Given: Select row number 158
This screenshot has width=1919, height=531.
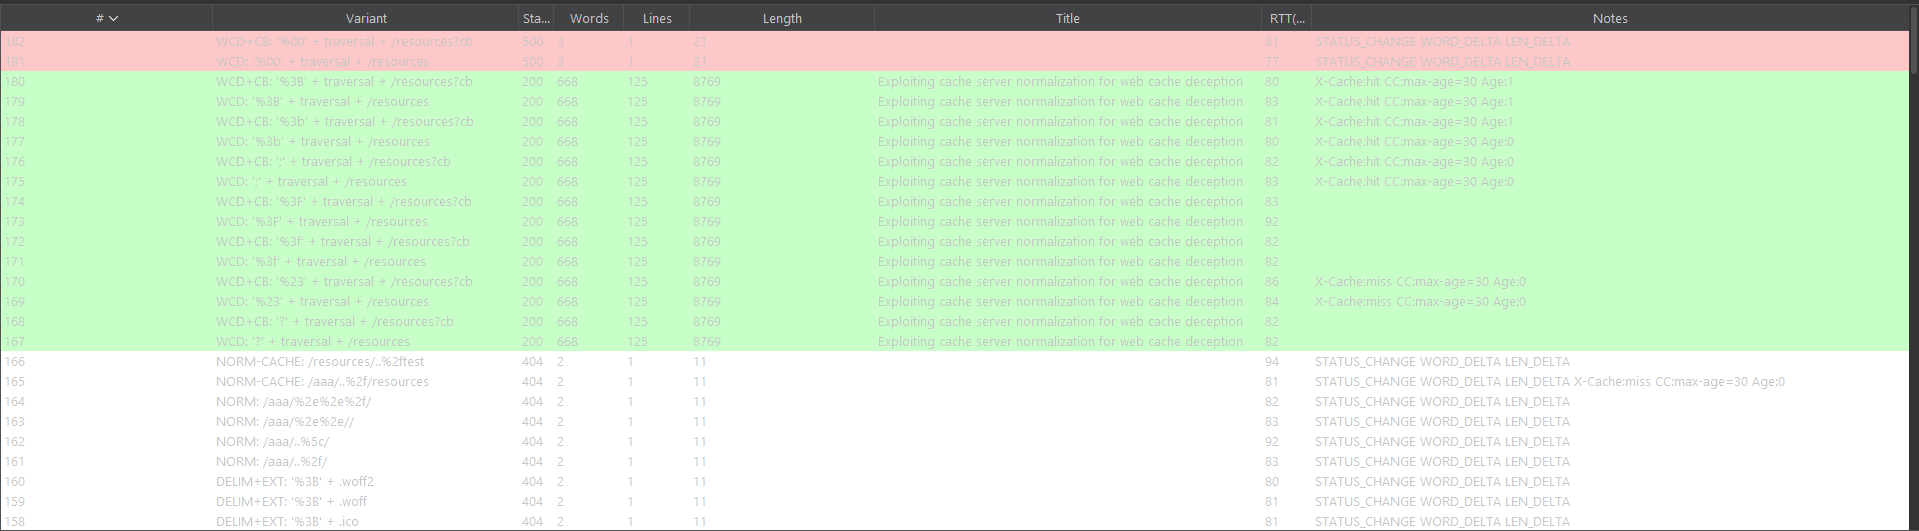Looking at the screenshot, I should (14, 522).
